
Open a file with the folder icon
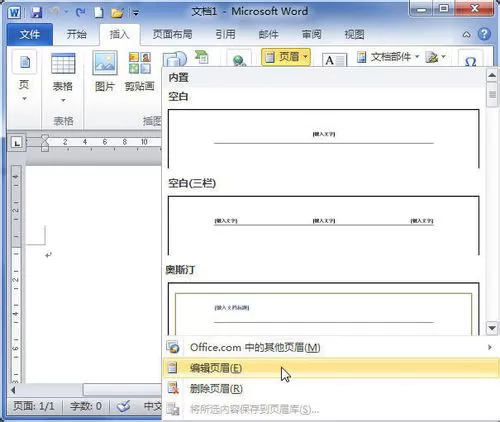(117, 13)
